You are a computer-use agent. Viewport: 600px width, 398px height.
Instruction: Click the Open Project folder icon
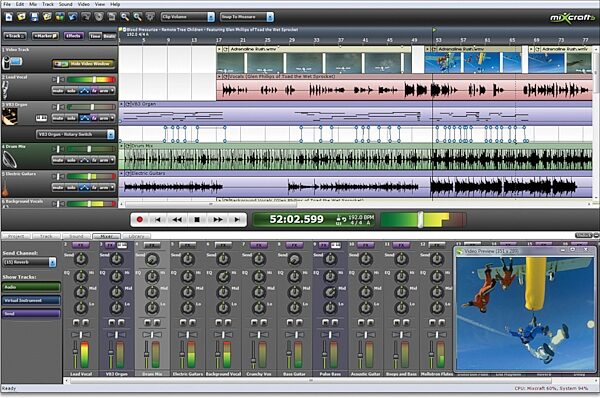[21, 17]
